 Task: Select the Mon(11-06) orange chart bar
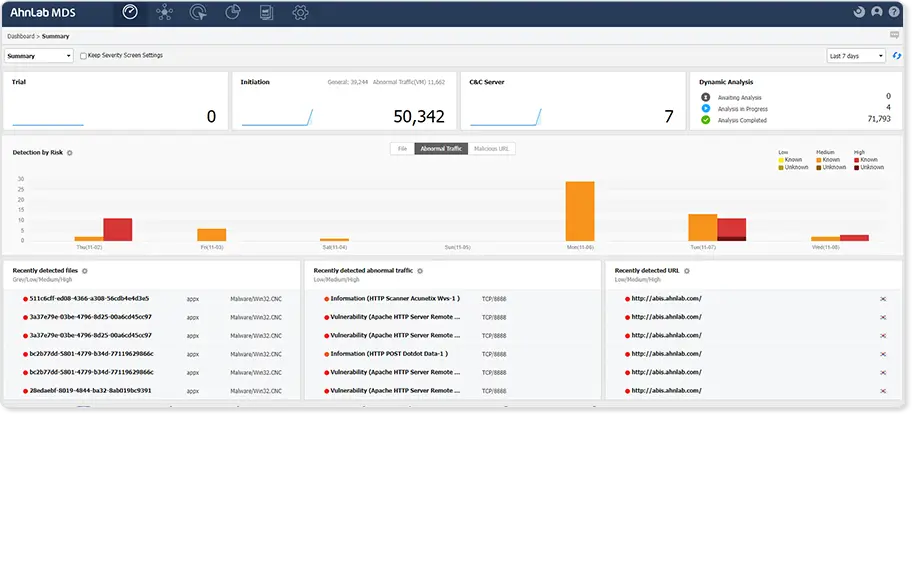click(580, 211)
